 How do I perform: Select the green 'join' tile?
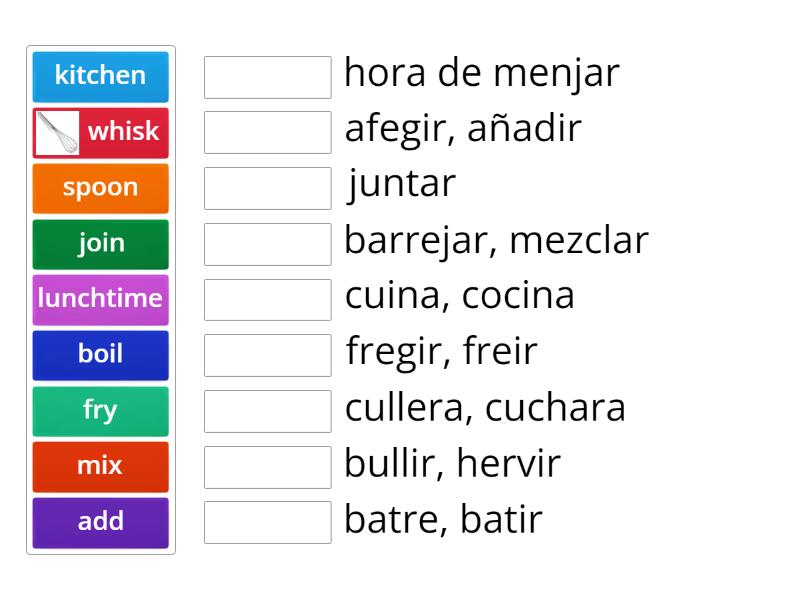[x=100, y=243]
